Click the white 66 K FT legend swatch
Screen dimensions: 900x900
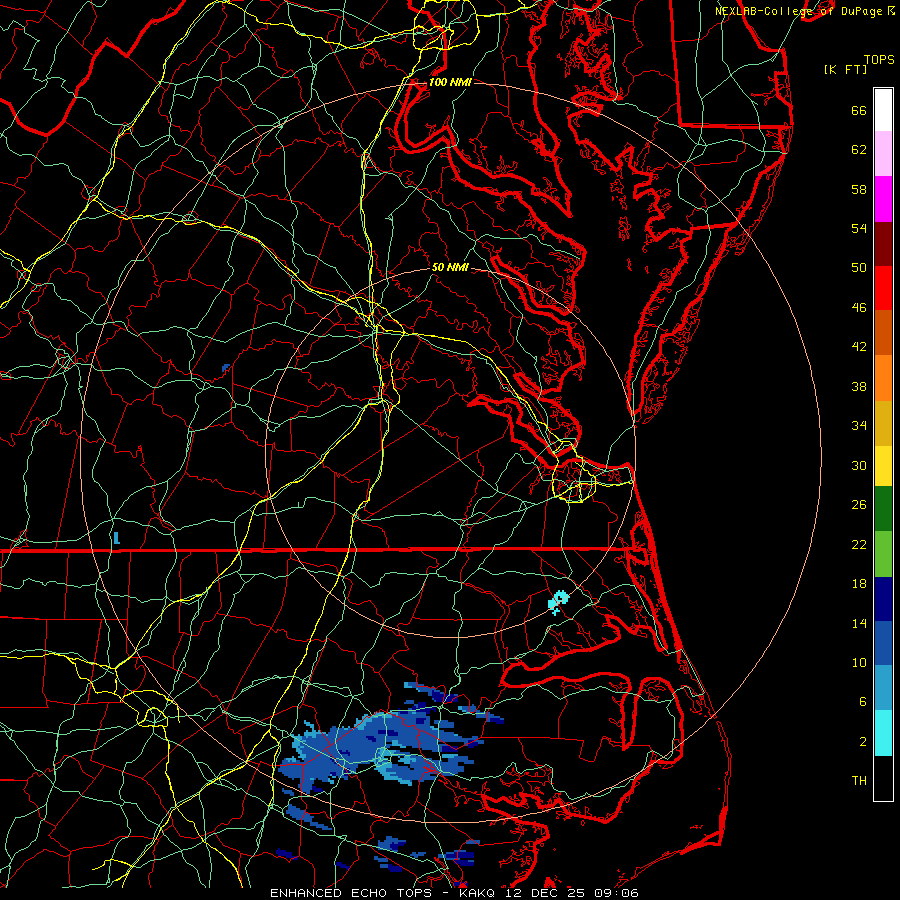point(883,110)
